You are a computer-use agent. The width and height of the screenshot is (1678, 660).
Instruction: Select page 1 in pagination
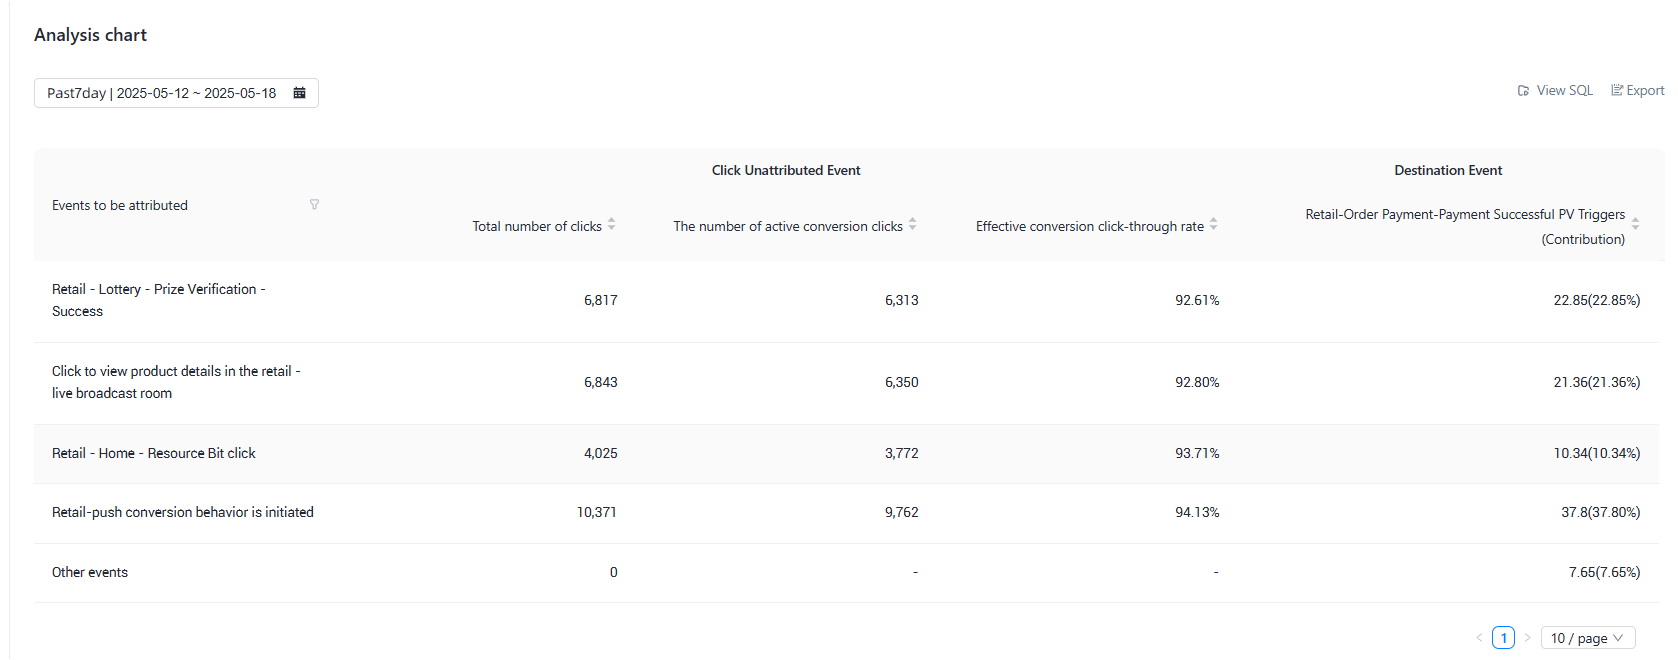point(1503,638)
